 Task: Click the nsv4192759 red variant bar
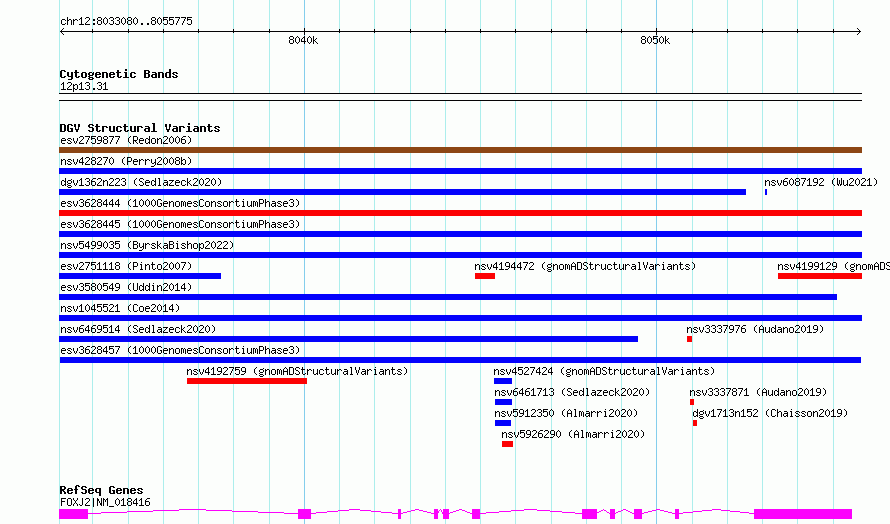(247, 381)
